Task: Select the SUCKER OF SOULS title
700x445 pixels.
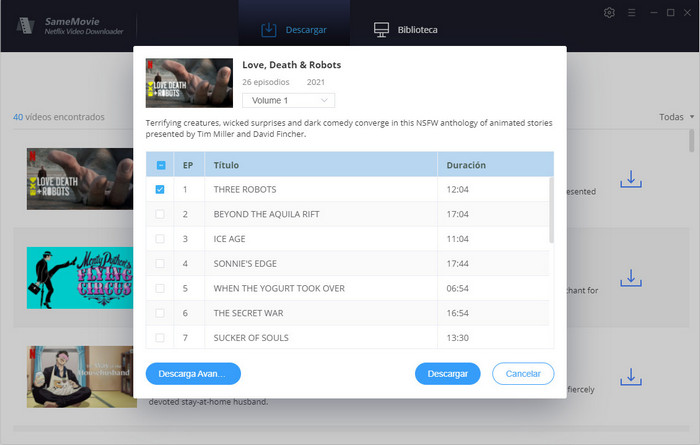Action: tap(251, 338)
